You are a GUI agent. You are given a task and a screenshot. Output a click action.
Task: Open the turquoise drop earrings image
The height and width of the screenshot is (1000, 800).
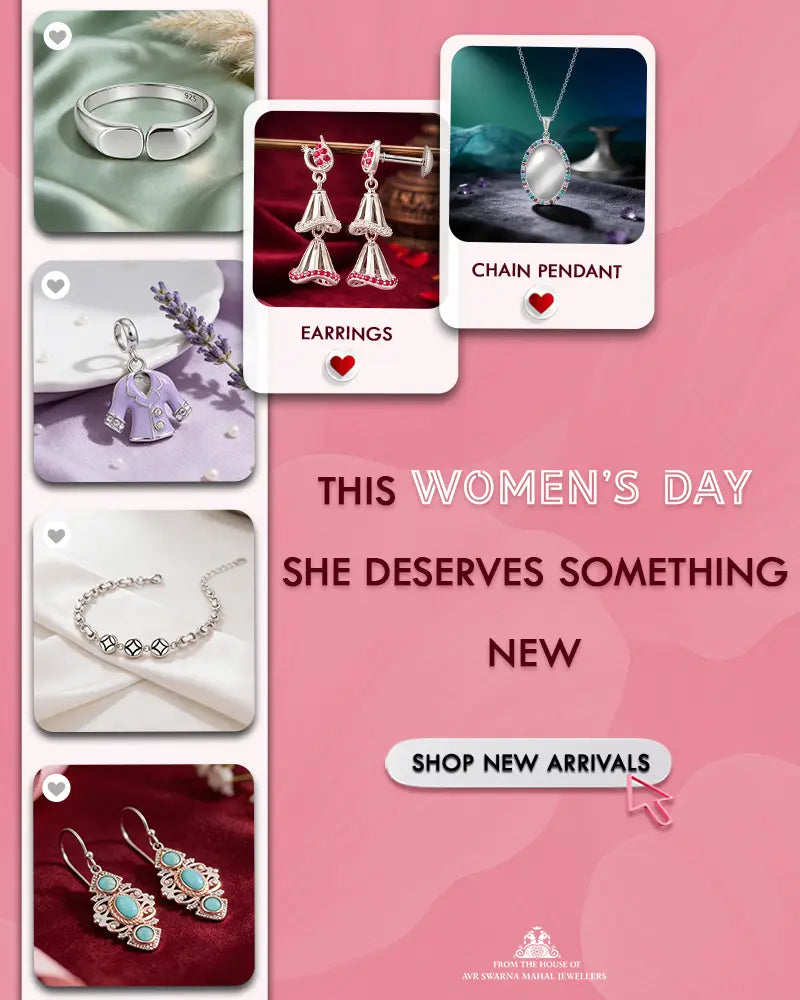point(144,875)
